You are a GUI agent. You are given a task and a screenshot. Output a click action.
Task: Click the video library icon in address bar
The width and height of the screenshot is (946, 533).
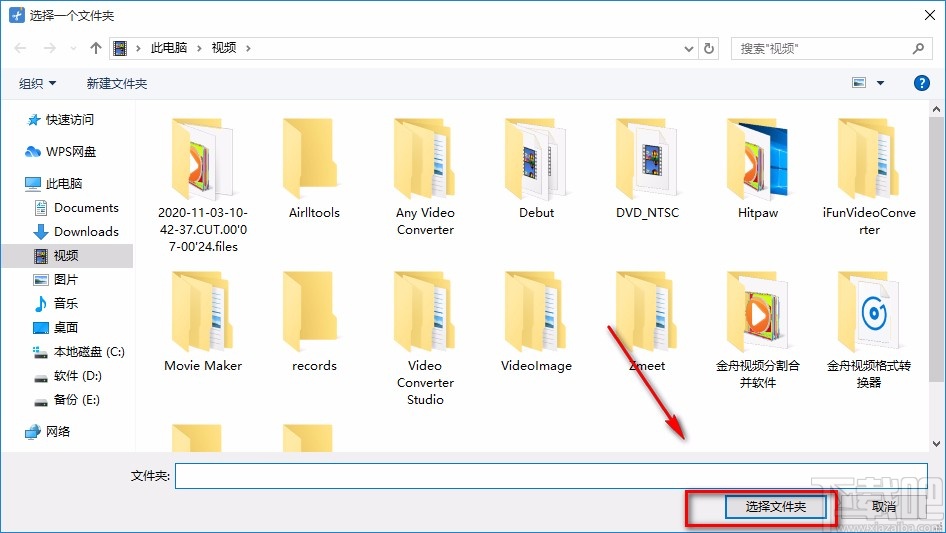click(x=120, y=48)
